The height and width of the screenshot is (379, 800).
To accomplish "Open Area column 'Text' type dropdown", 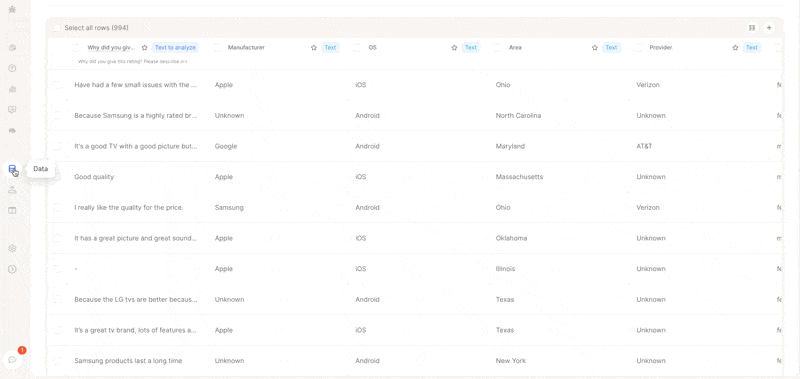I will pyautogui.click(x=611, y=47).
